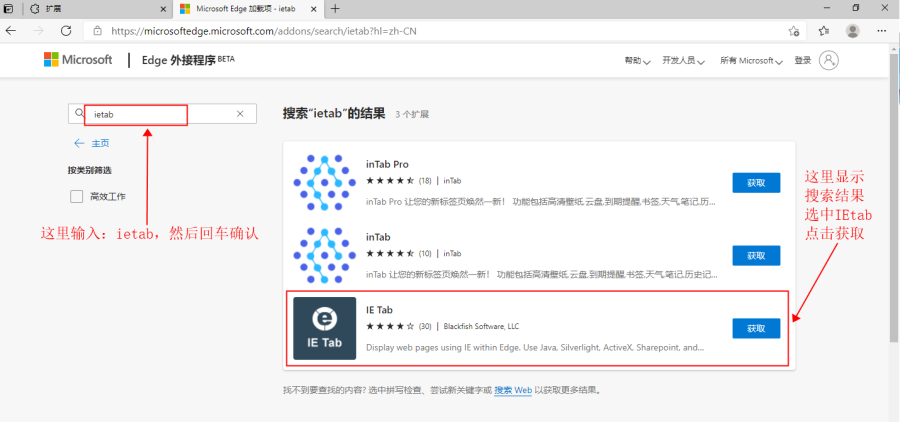Click the browser Forward arrow

[38, 31]
